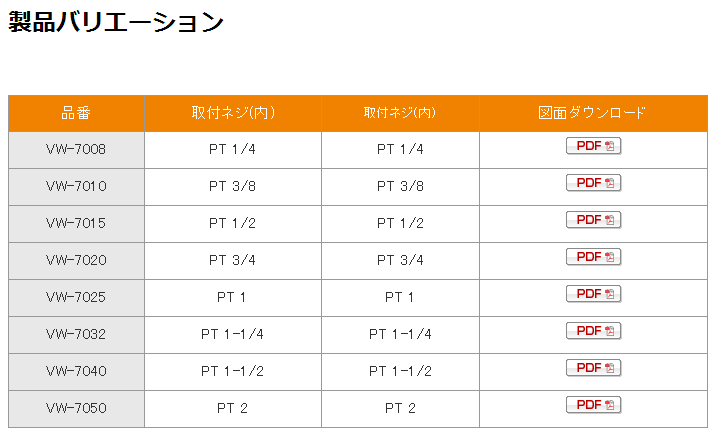Click the second PT 1-1/2 cell
The height and width of the screenshot is (432, 722).
[400, 372]
